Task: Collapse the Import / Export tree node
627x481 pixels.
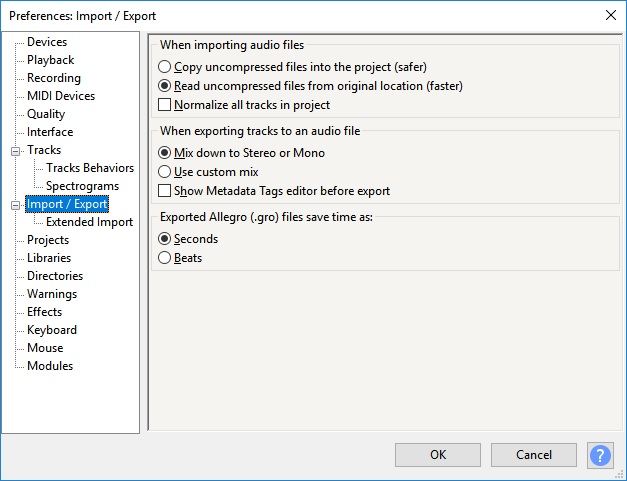Action: [16, 206]
